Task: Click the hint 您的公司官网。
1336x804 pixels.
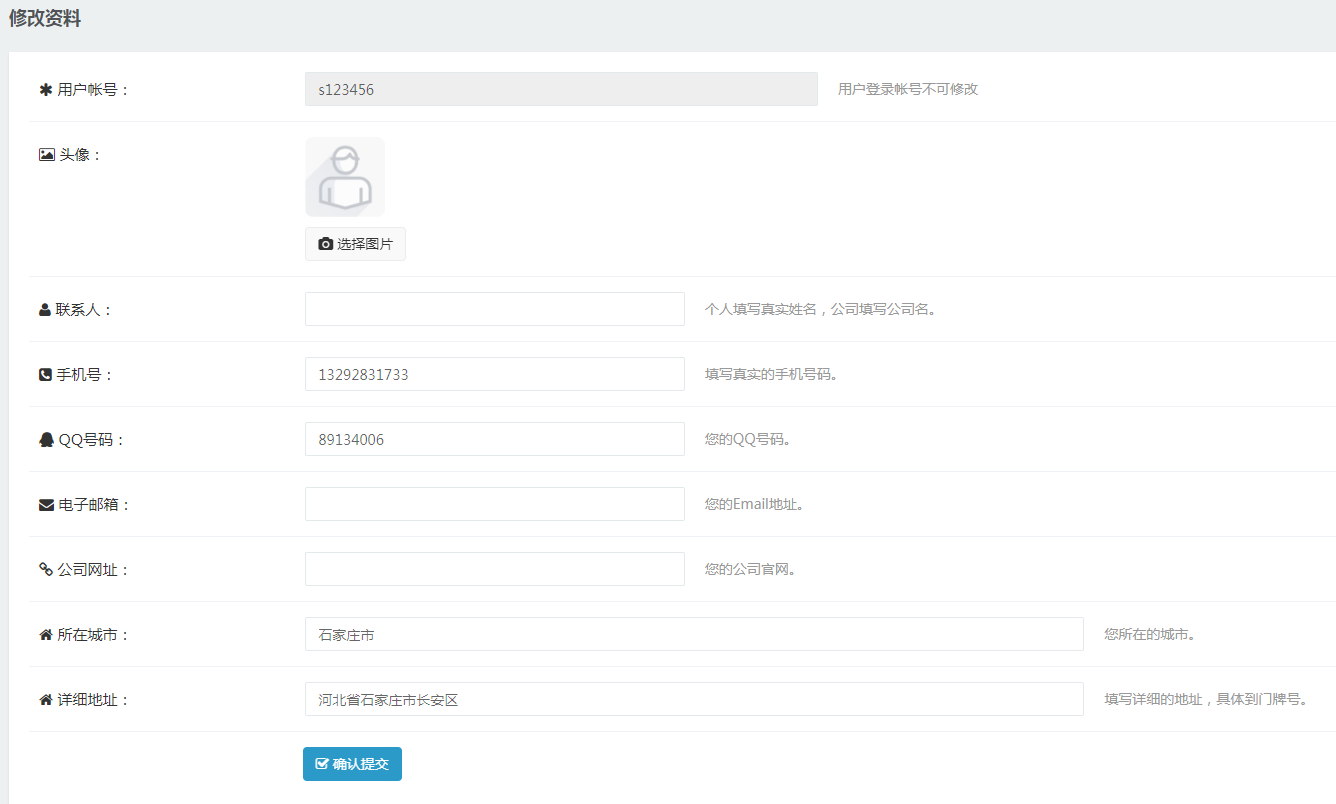Action: pos(750,569)
